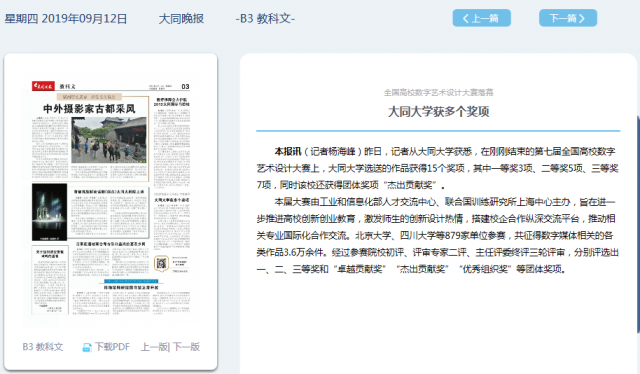Click the 大同晚报 newspaper name
The height and width of the screenshot is (374, 640).
click(181, 19)
